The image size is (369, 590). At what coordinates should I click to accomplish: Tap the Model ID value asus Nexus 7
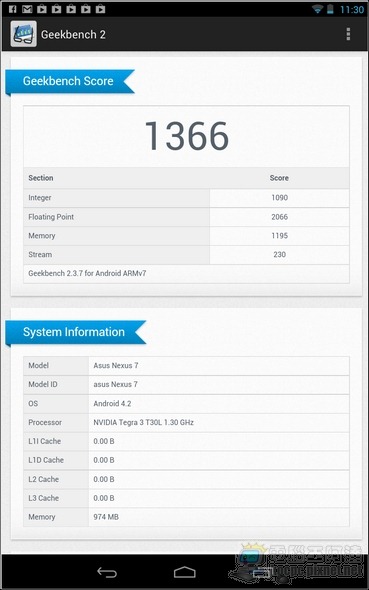tap(115, 384)
